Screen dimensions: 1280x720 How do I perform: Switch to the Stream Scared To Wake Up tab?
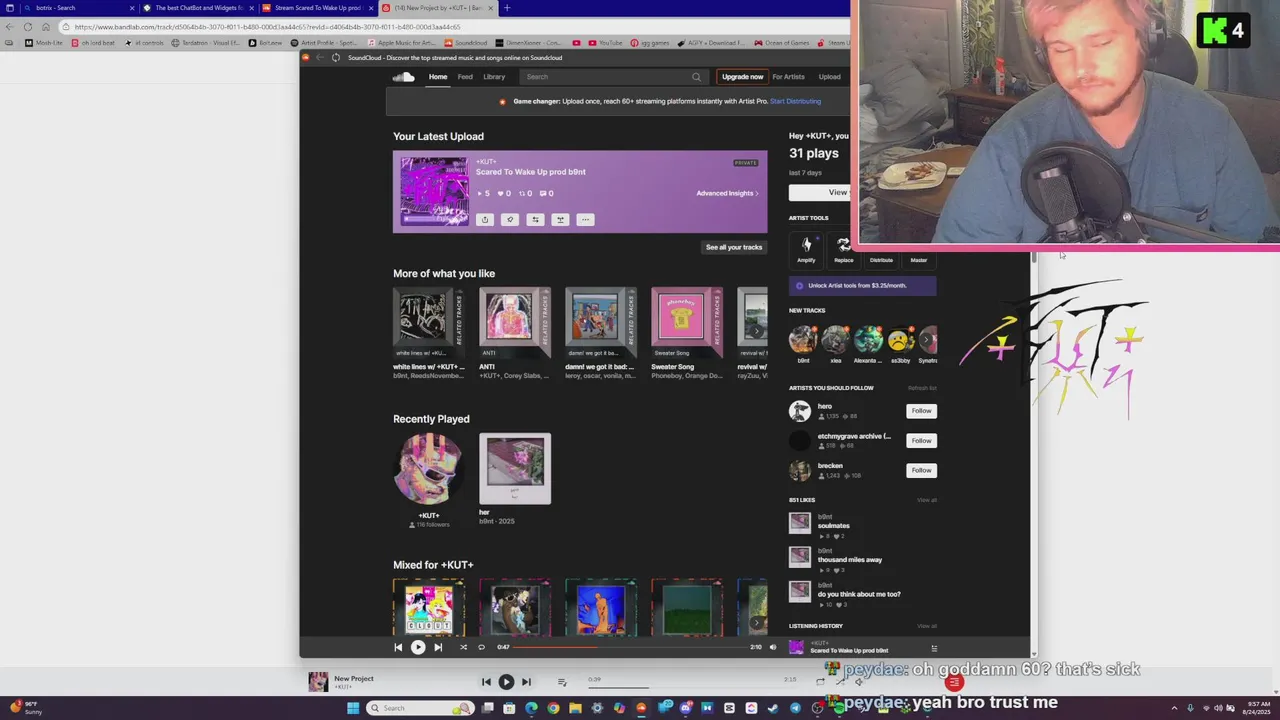tap(318, 8)
